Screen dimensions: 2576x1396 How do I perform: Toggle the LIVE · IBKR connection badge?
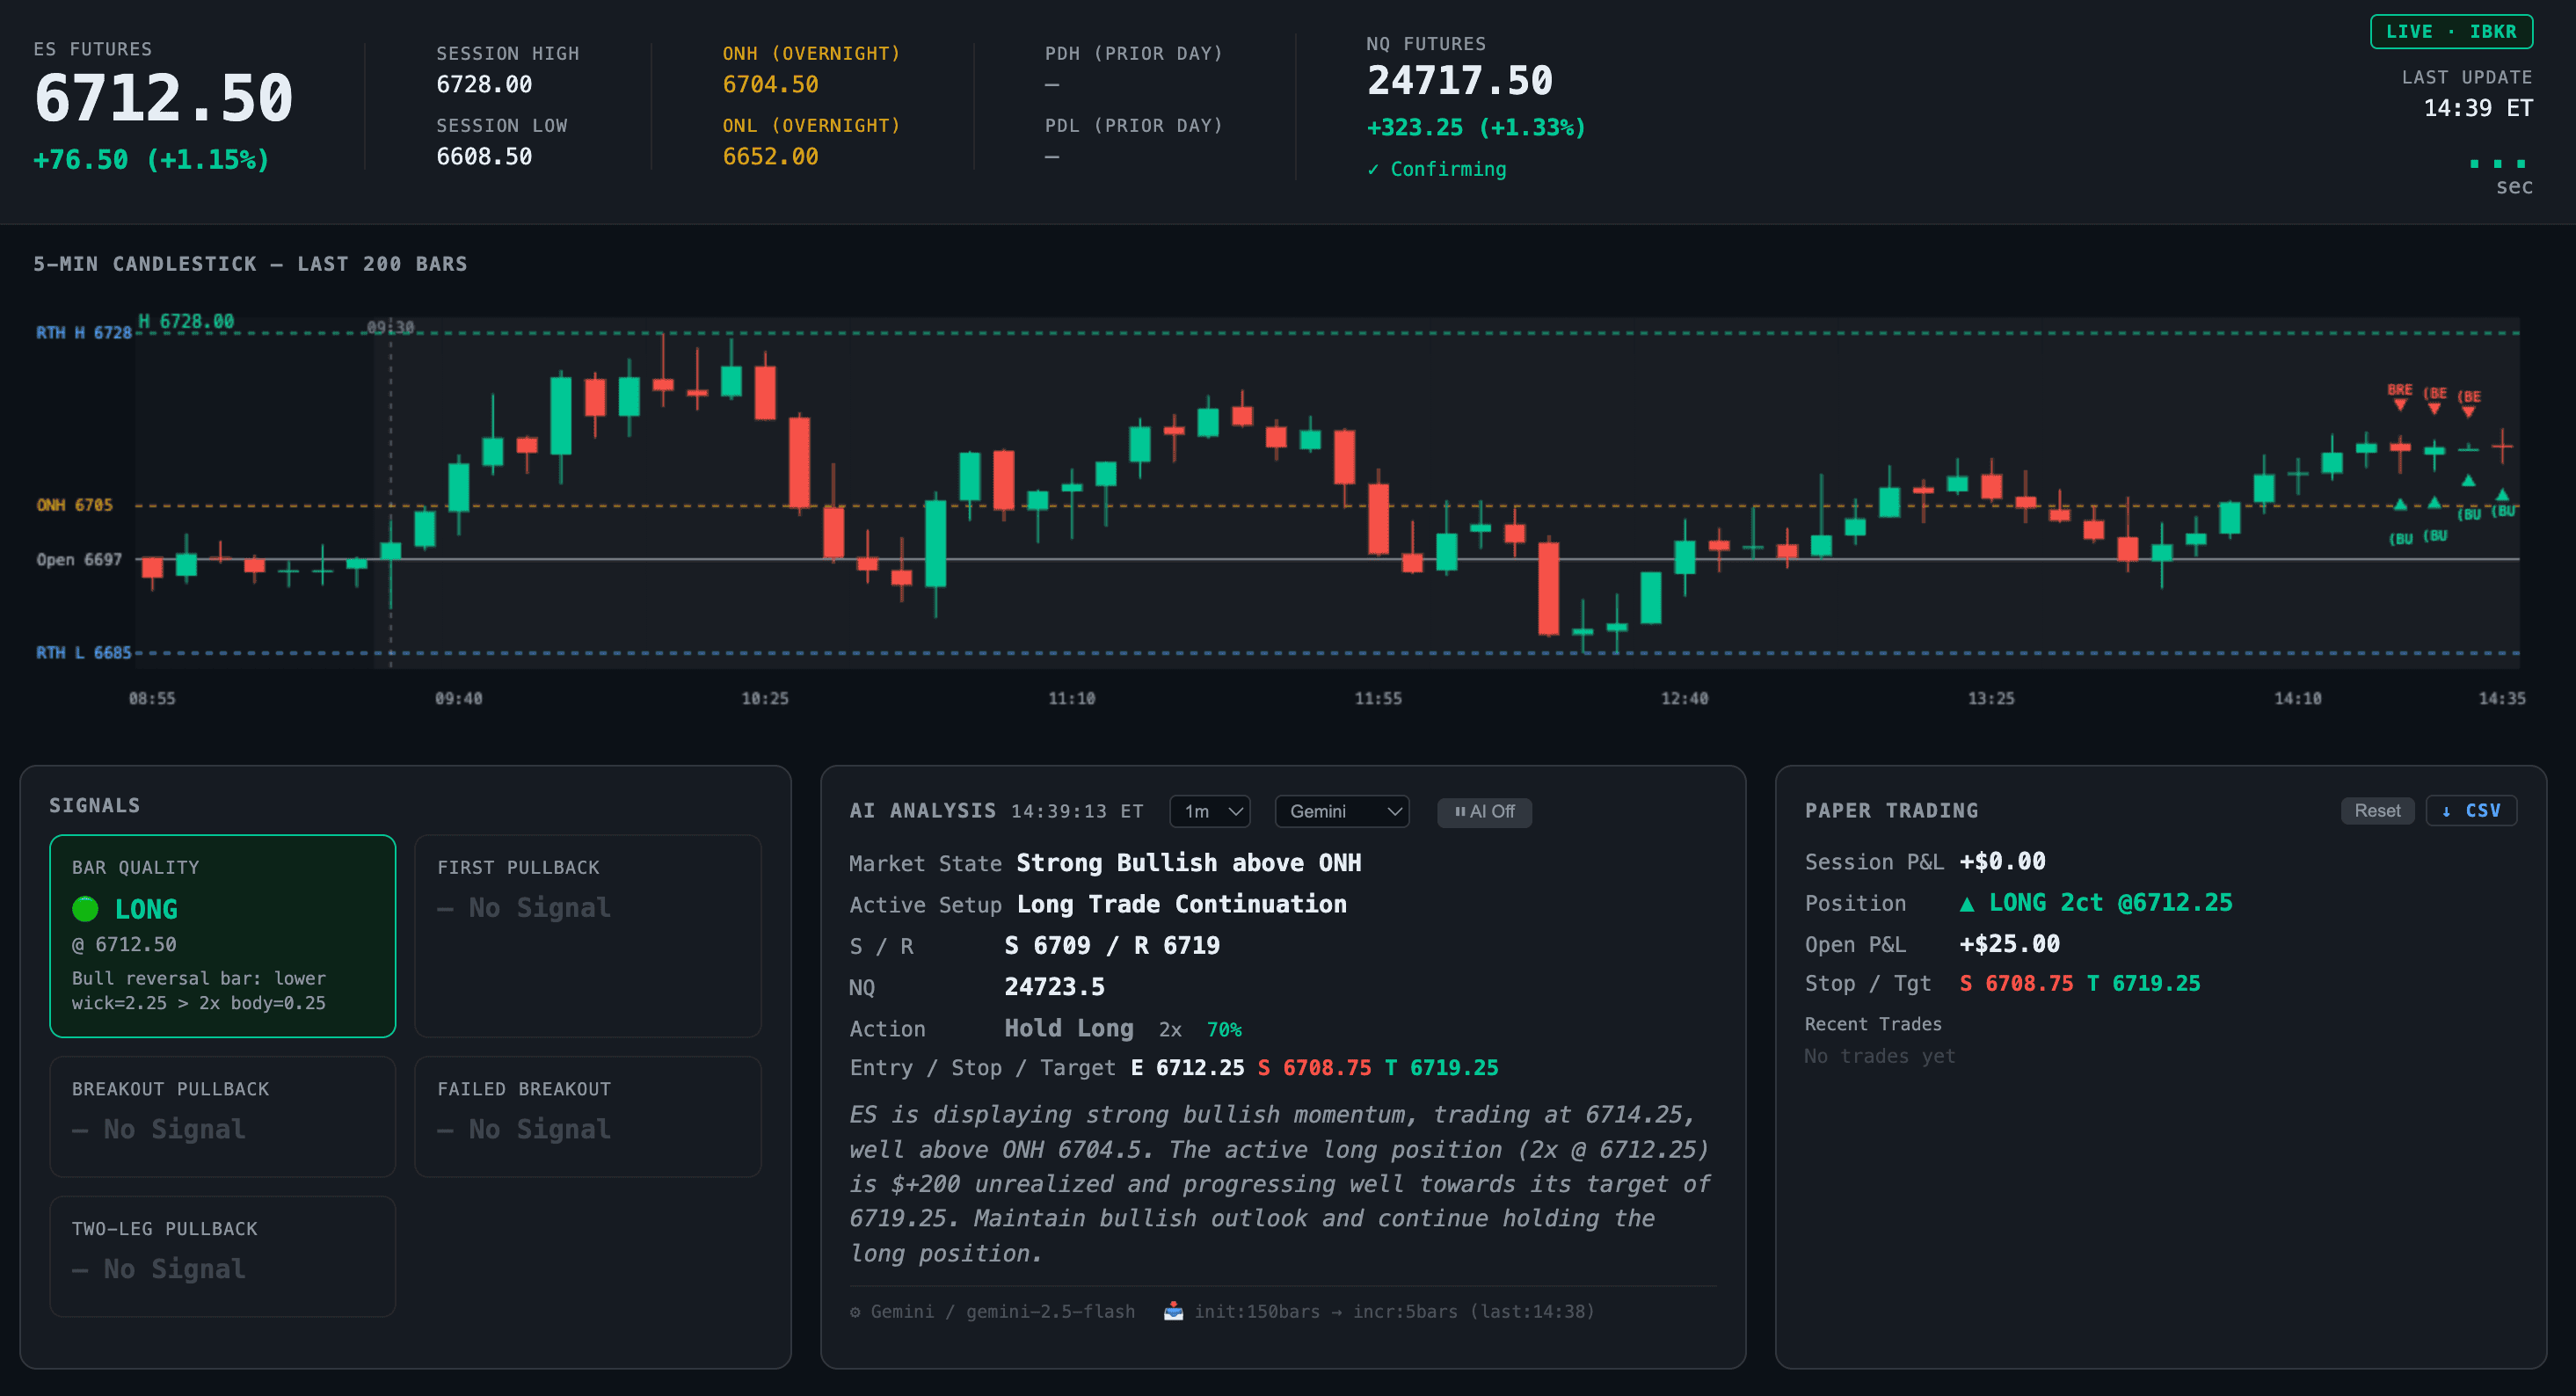coord(2451,31)
